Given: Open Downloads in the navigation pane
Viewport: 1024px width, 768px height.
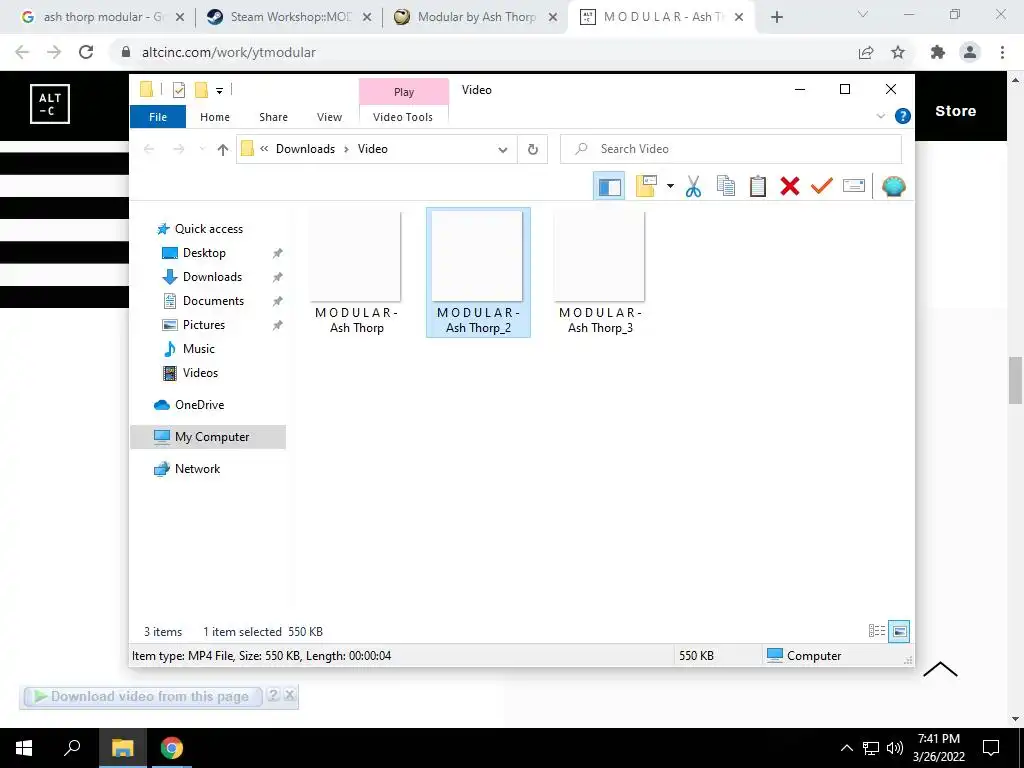Looking at the screenshot, I should click(x=212, y=277).
